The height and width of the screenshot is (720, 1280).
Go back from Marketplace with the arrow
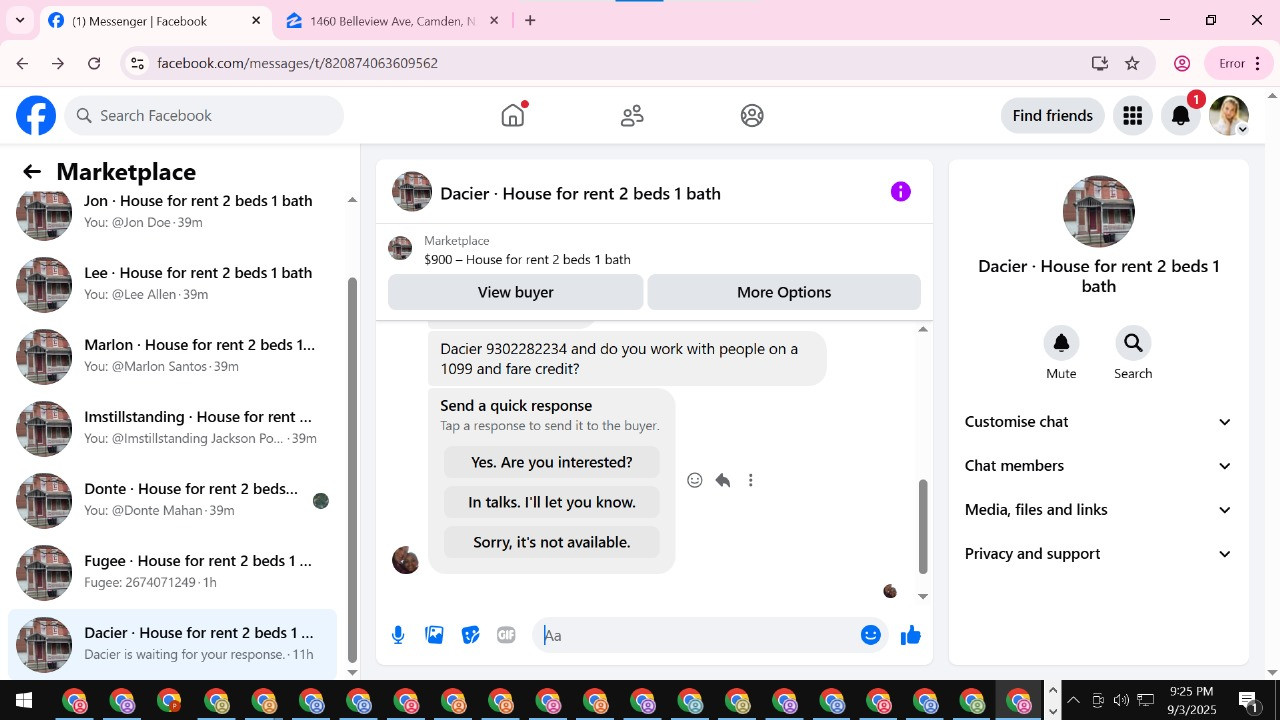32,172
